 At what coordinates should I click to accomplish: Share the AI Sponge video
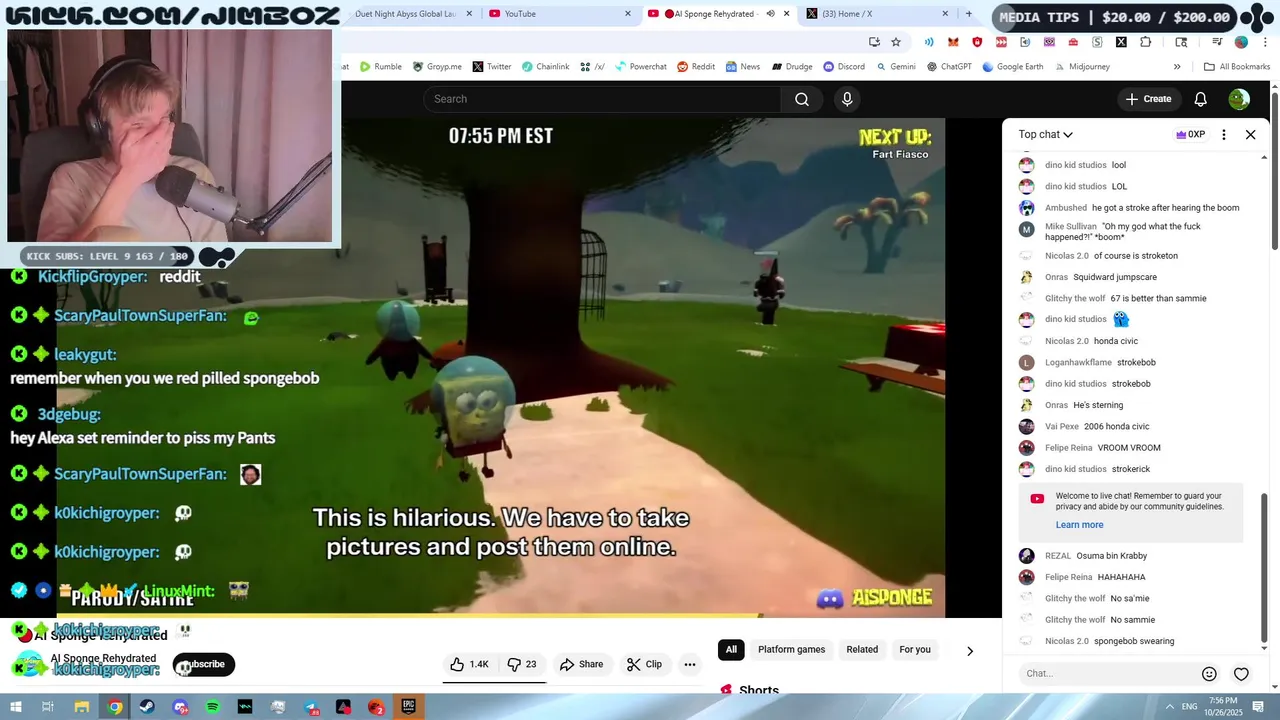pos(582,664)
